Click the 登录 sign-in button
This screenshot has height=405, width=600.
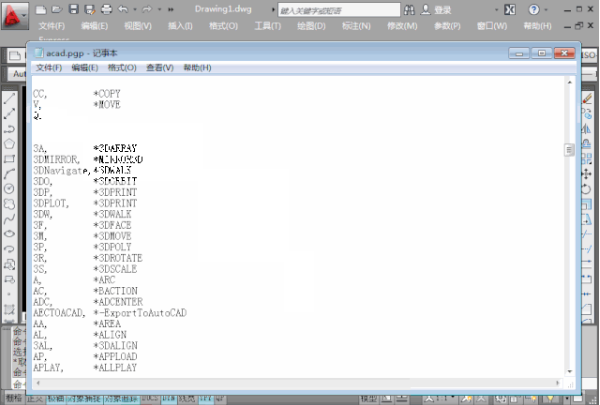click(436, 10)
